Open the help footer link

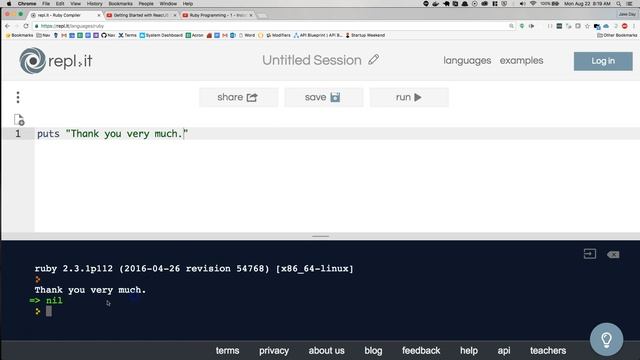pos(469,351)
